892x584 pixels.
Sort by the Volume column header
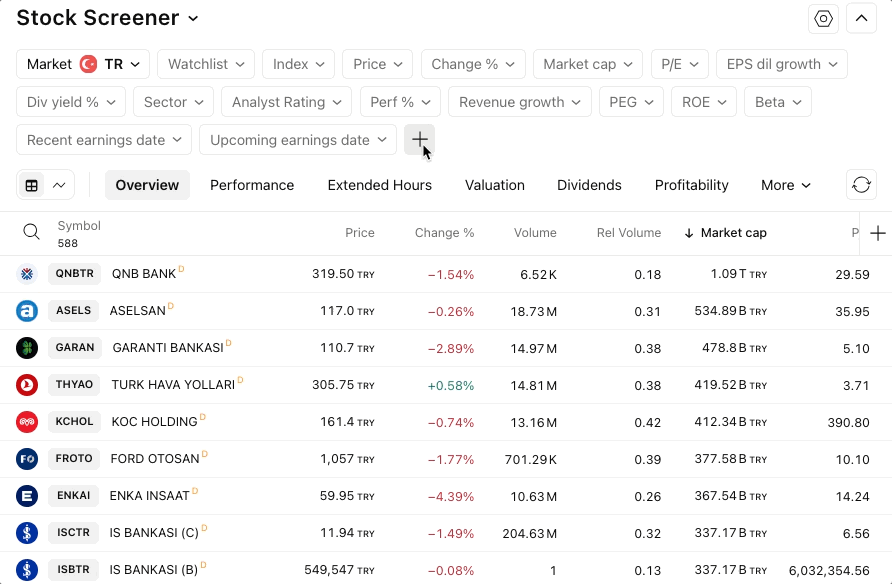tap(535, 233)
